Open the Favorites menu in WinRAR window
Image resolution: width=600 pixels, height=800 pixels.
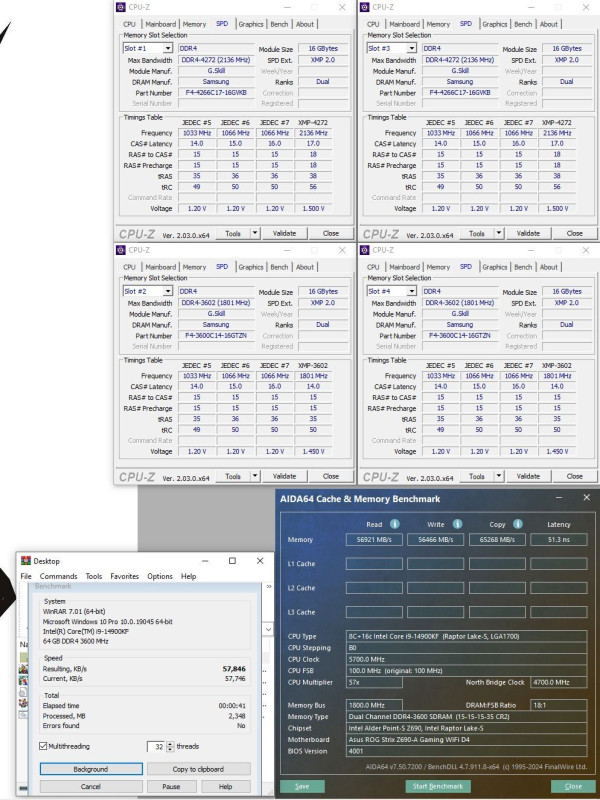pos(125,576)
